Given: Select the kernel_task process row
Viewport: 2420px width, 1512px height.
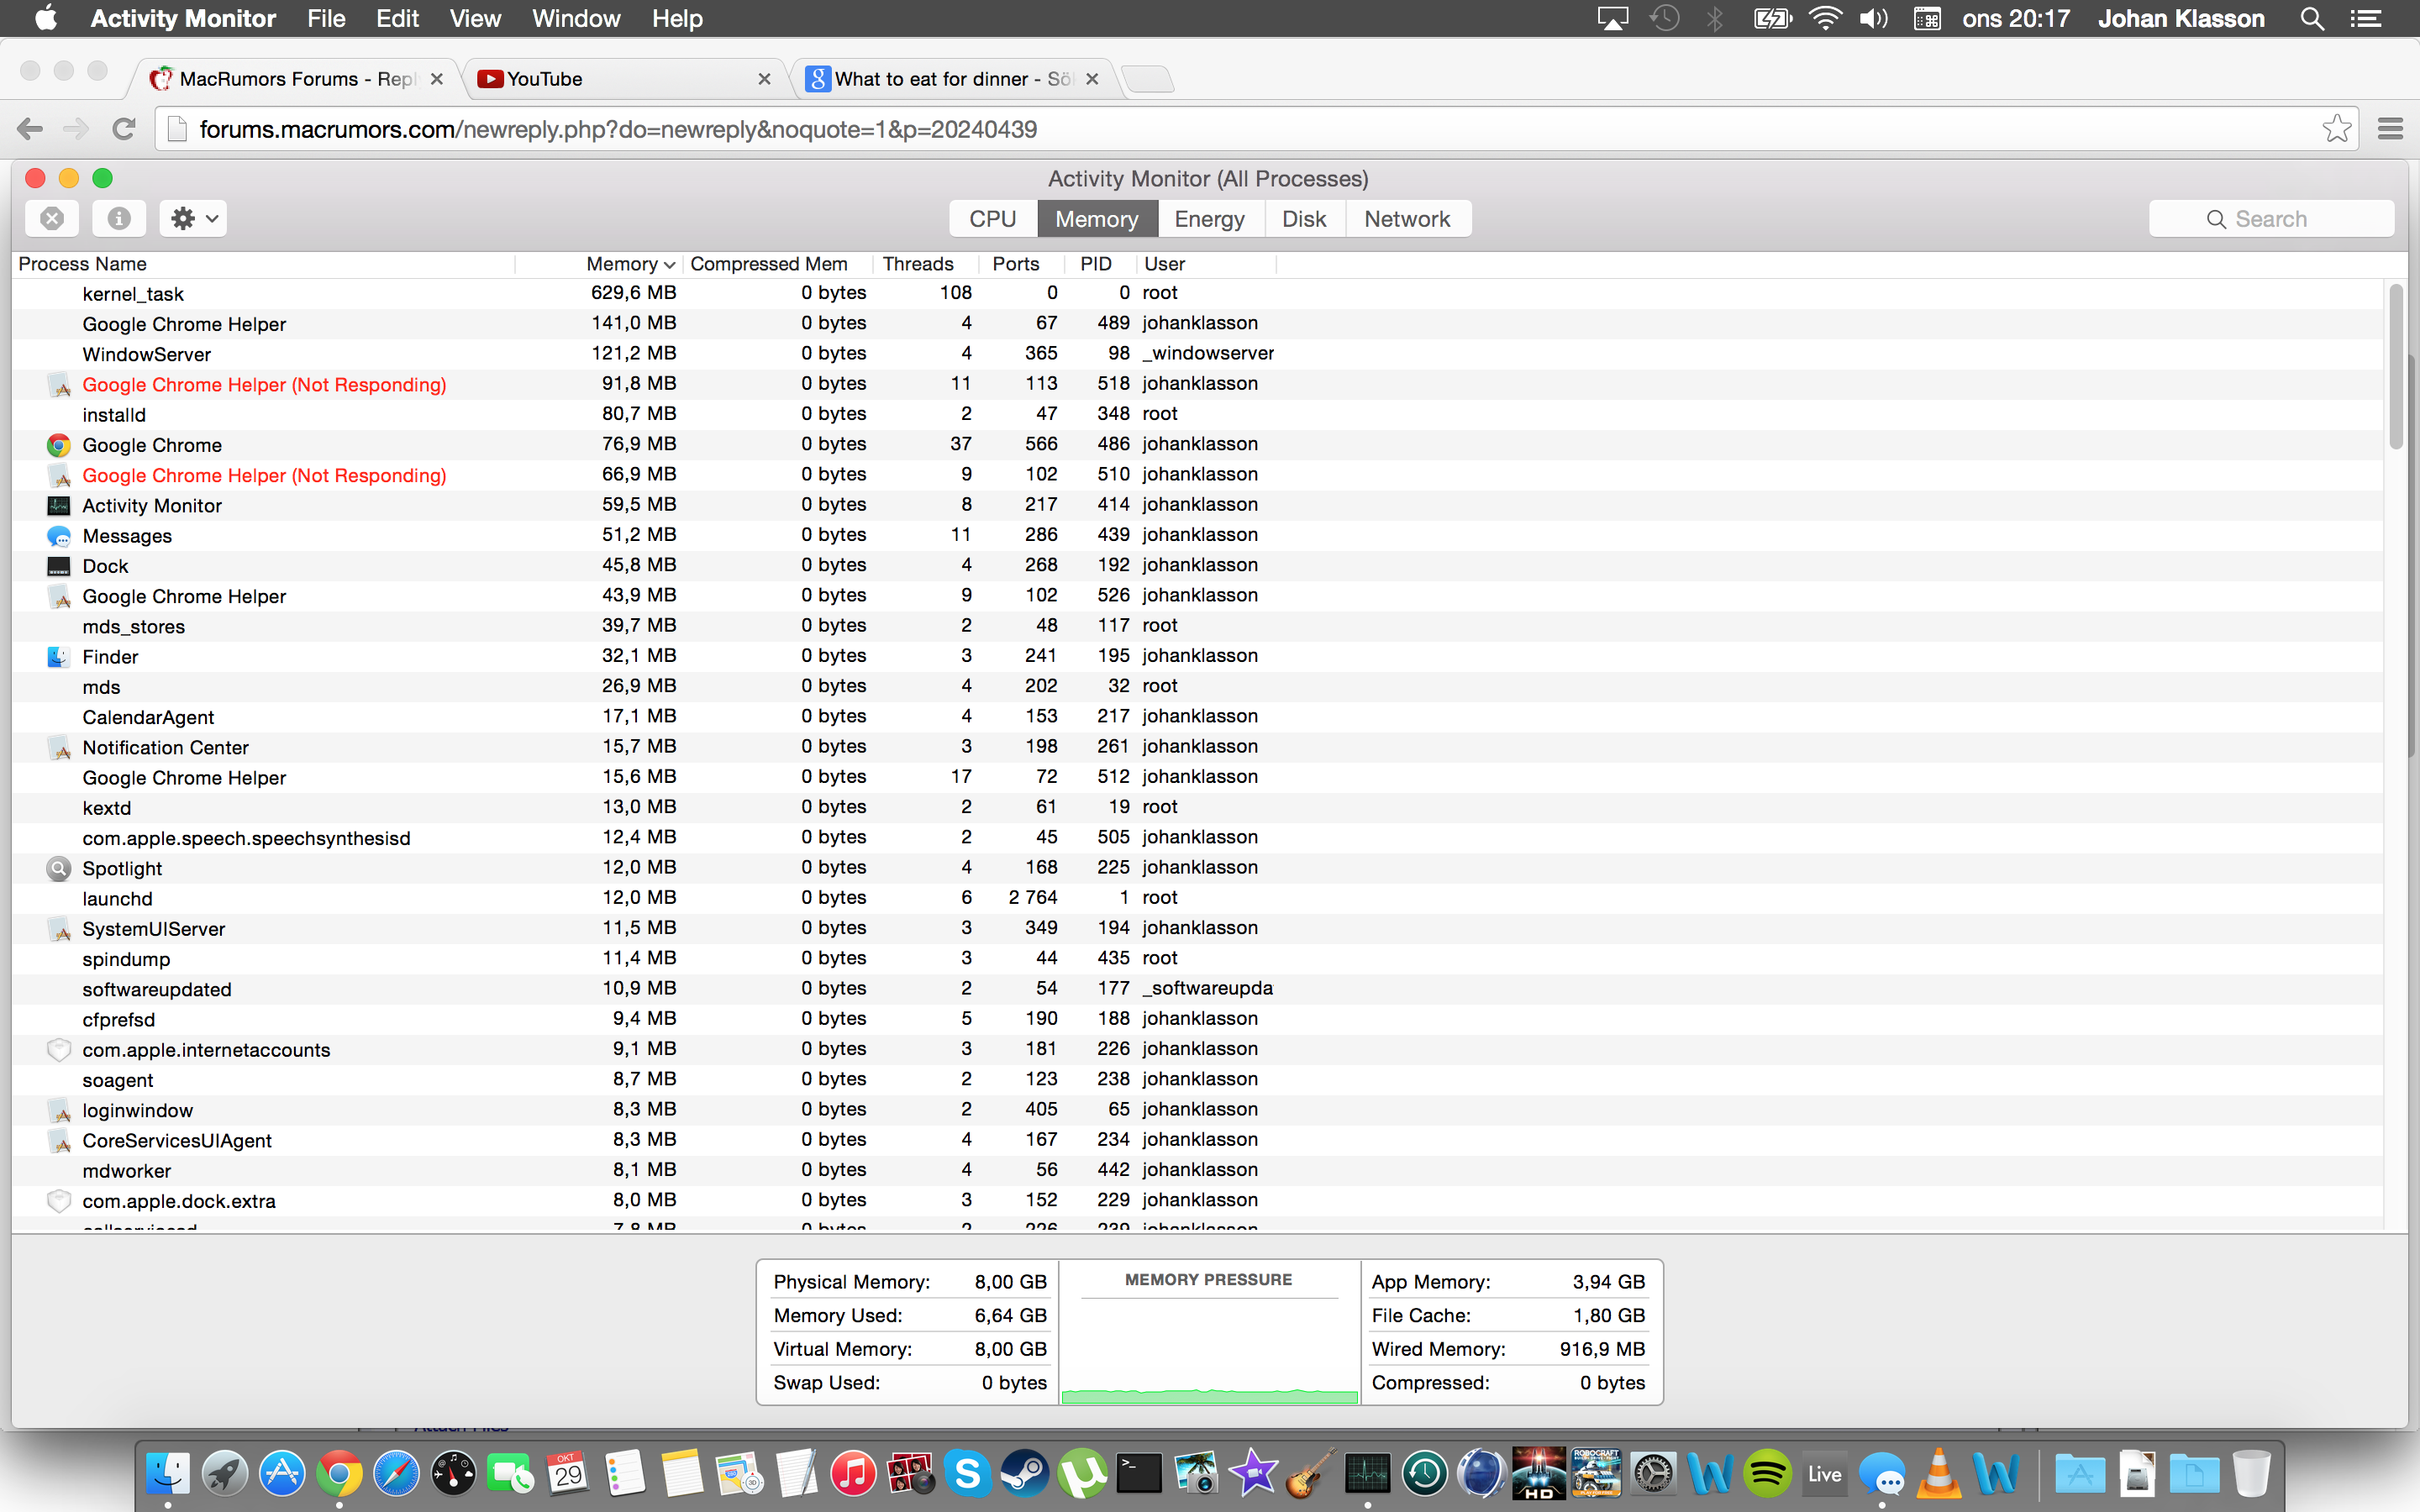Looking at the screenshot, I should [x=1197, y=293].
